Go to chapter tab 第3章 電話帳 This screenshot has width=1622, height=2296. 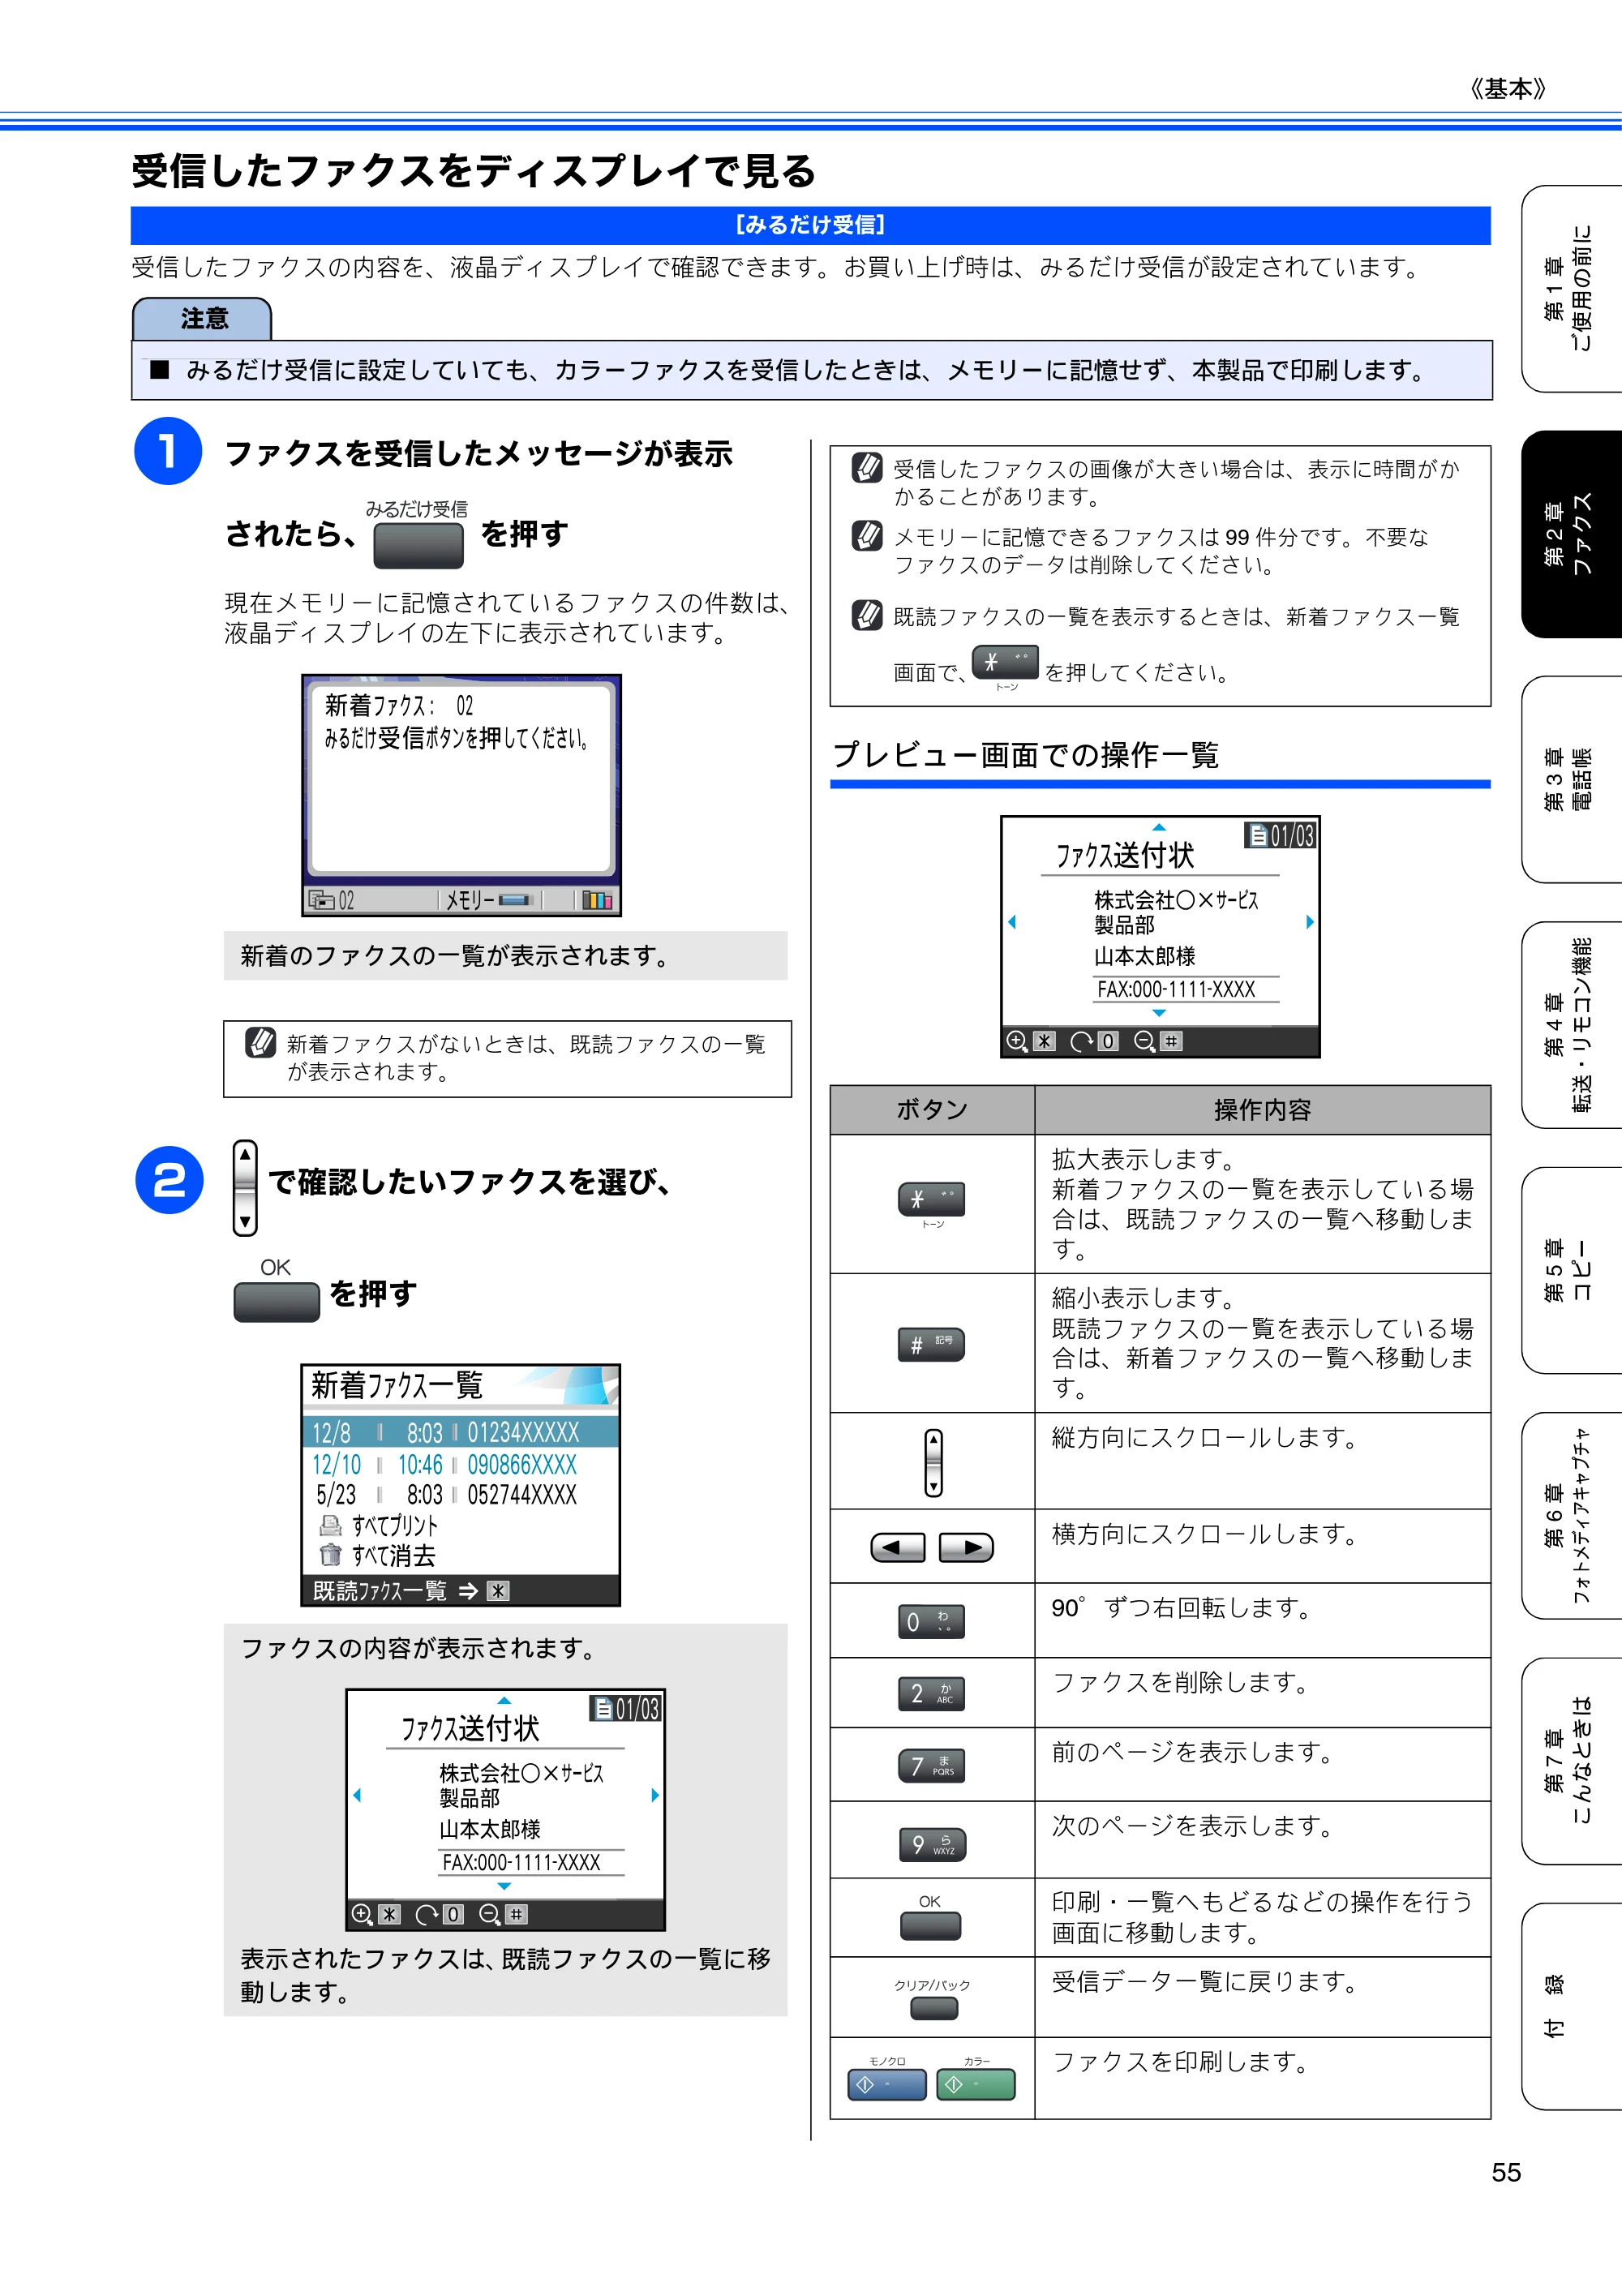coord(1571,779)
